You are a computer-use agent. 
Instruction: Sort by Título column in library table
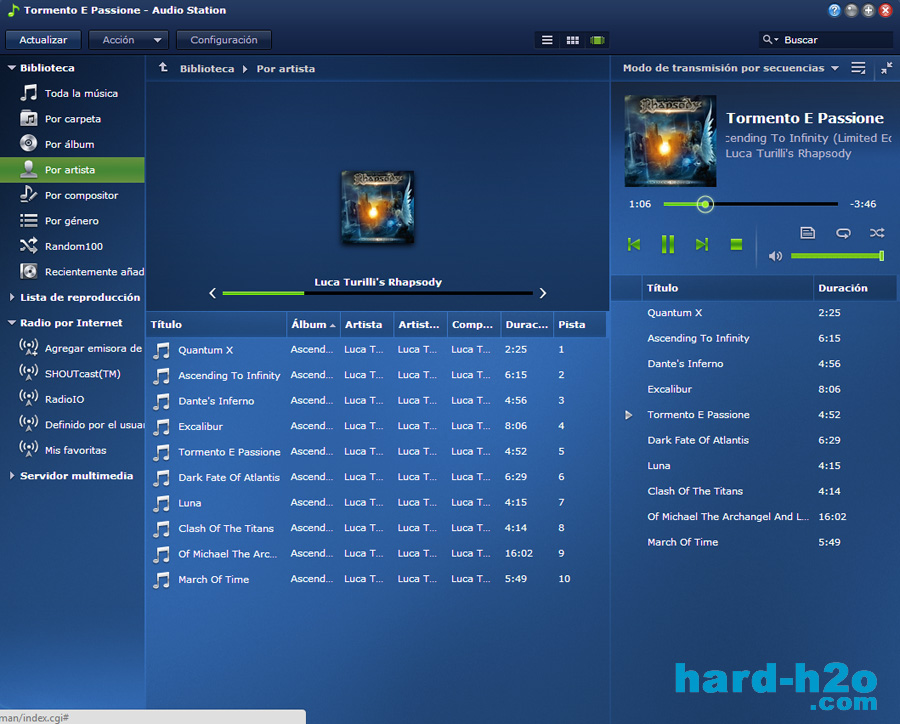pyautogui.click(x=216, y=324)
